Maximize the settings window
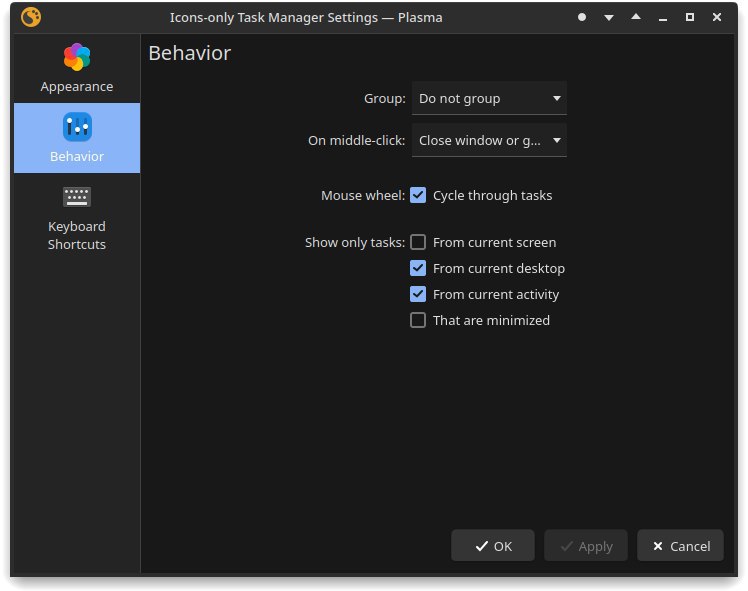Image resolution: width=748 pixels, height=591 pixels. pos(690,17)
